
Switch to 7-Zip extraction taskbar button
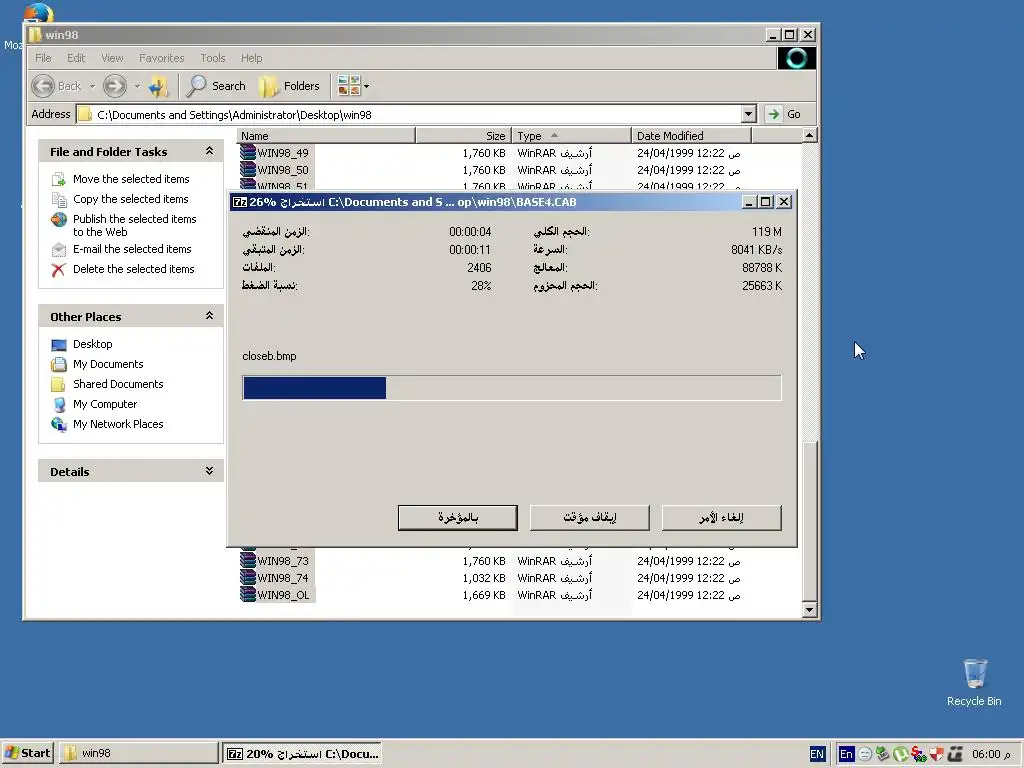click(302, 754)
